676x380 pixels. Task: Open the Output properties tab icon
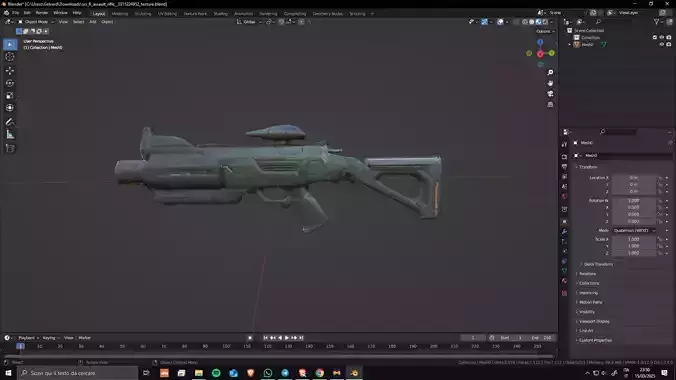[564, 166]
